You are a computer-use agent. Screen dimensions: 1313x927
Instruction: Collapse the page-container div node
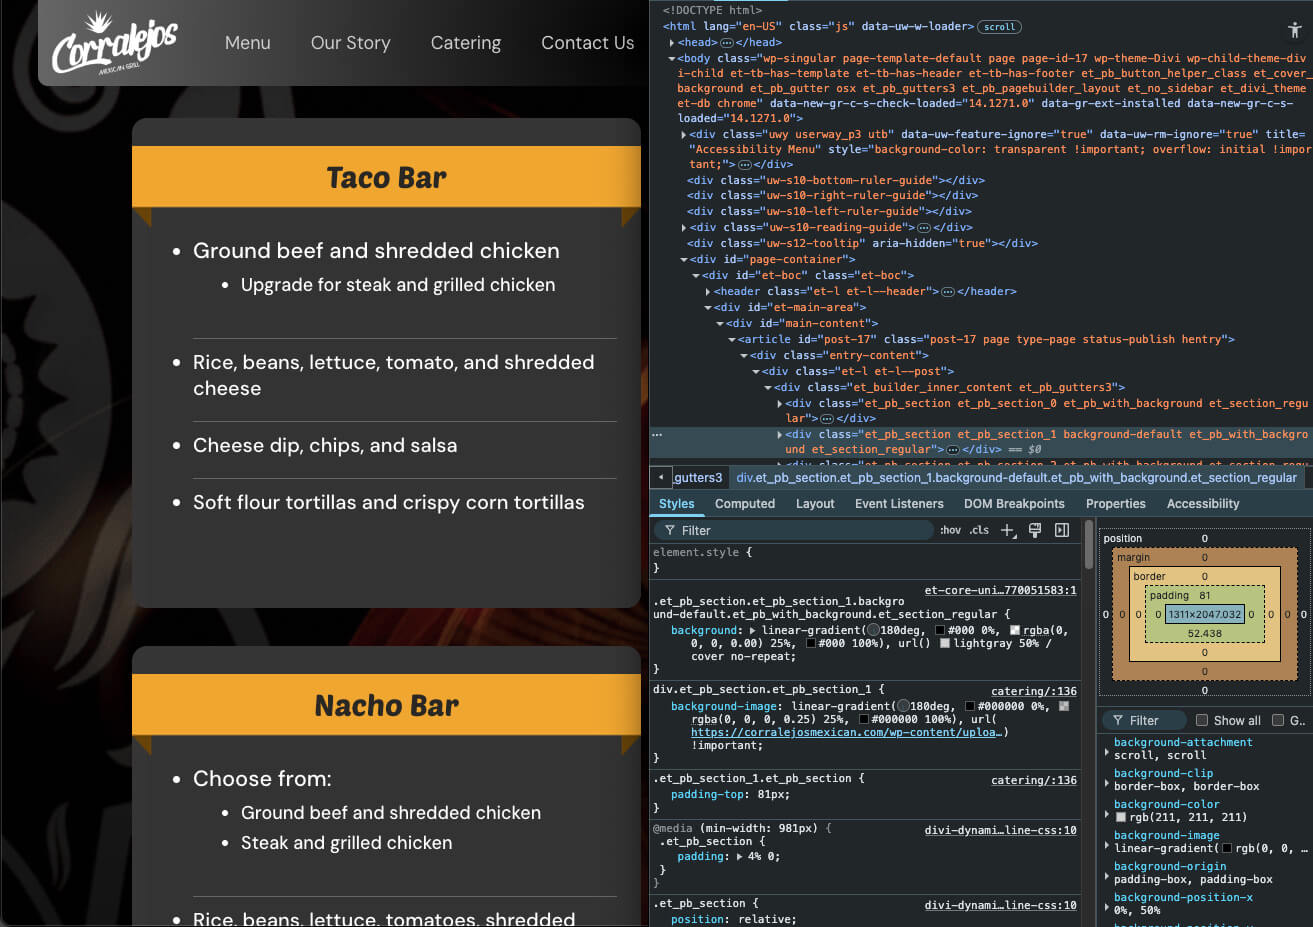685,259
